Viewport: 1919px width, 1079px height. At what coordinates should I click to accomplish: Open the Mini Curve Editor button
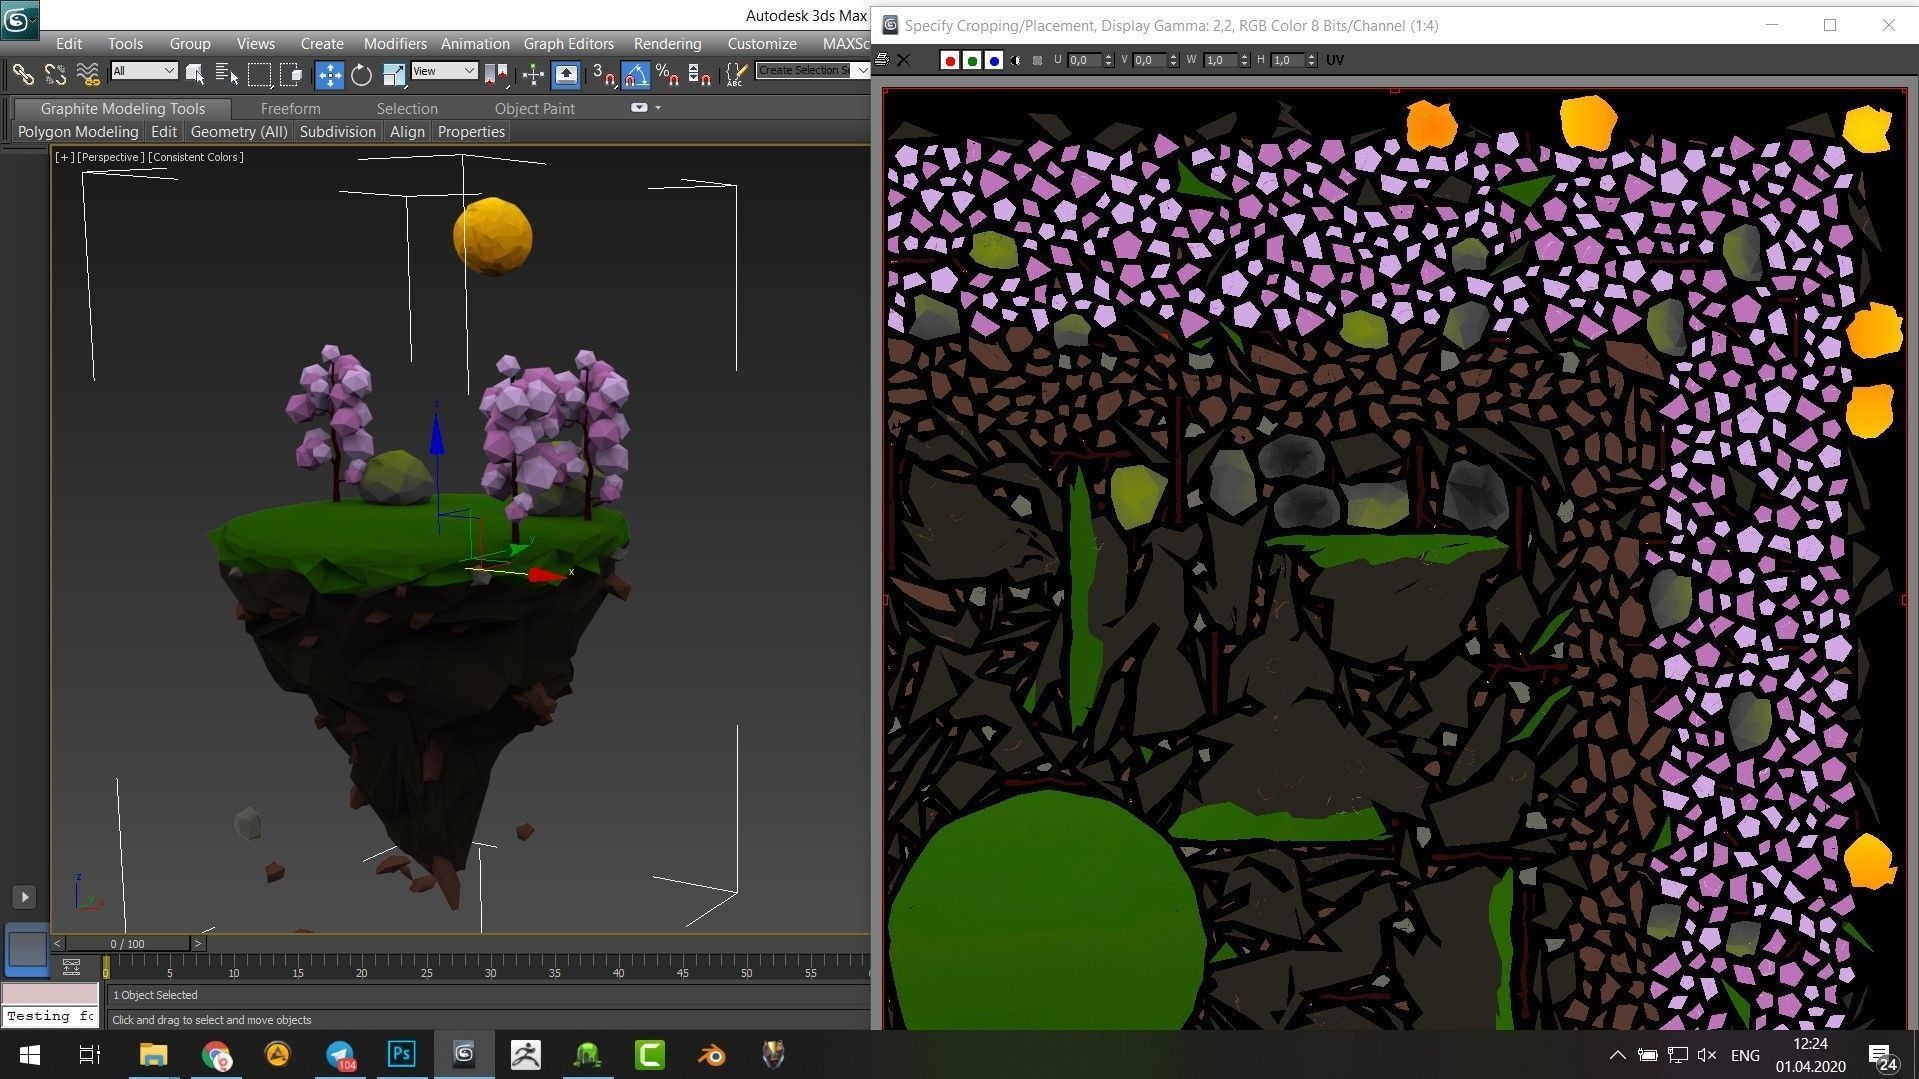(71, 966)
